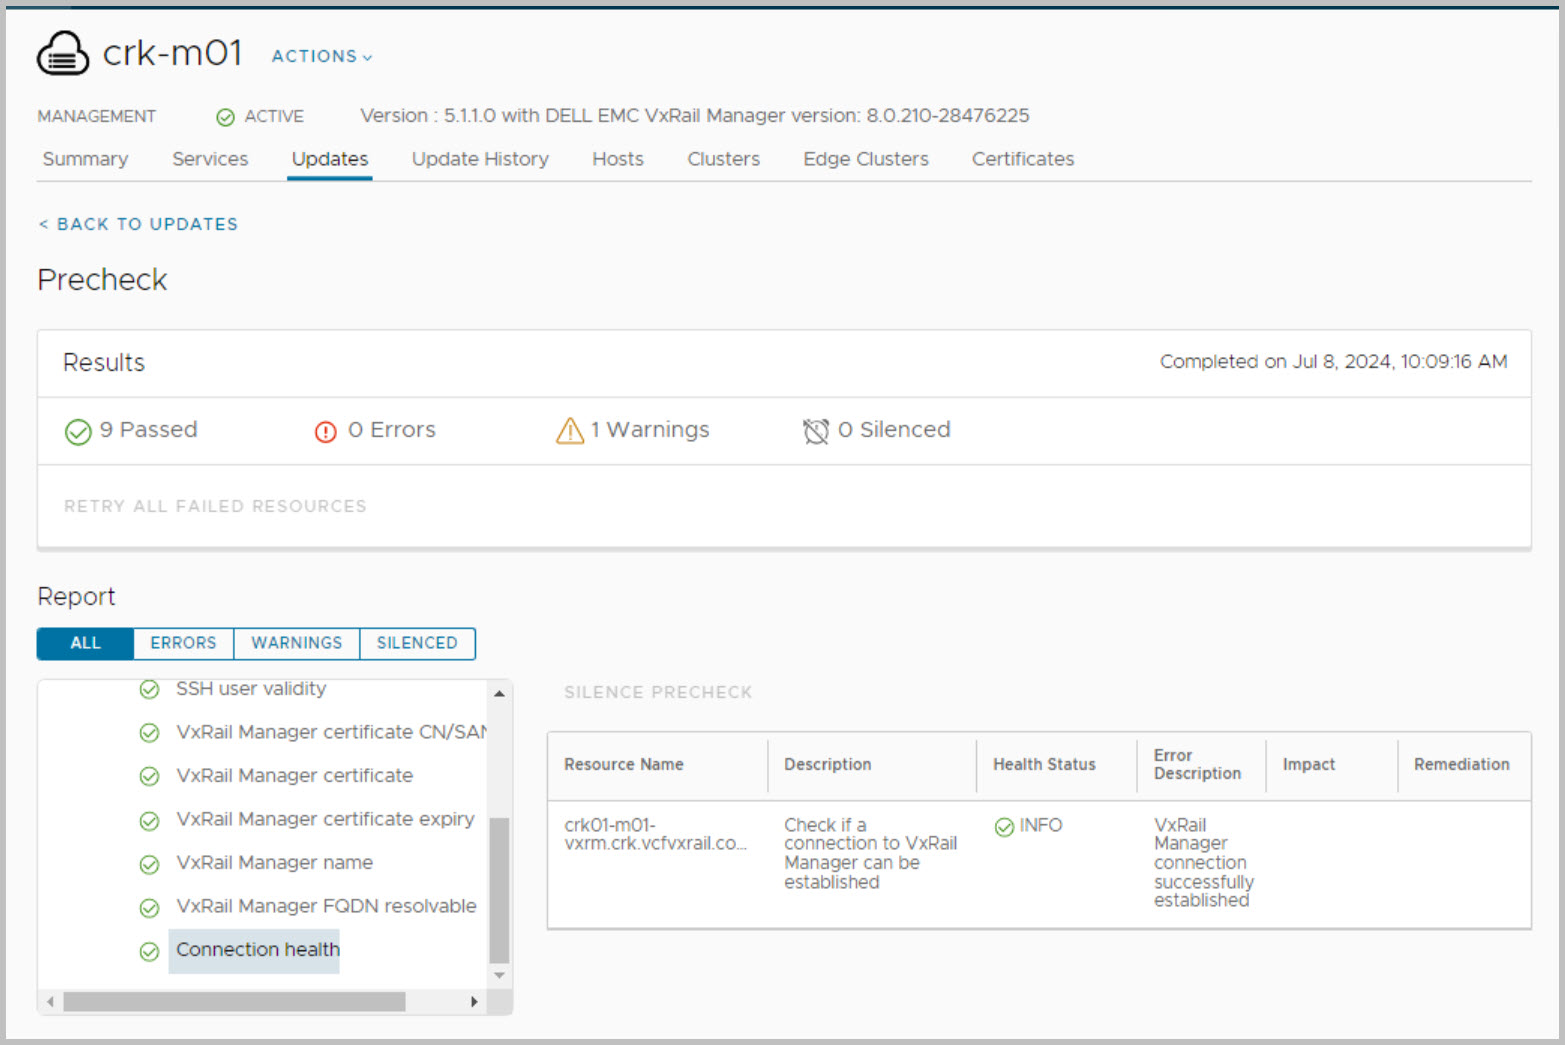Click the INFO health status icon
Viewport: 1565px width, 1045px height.
point(1004,826)
